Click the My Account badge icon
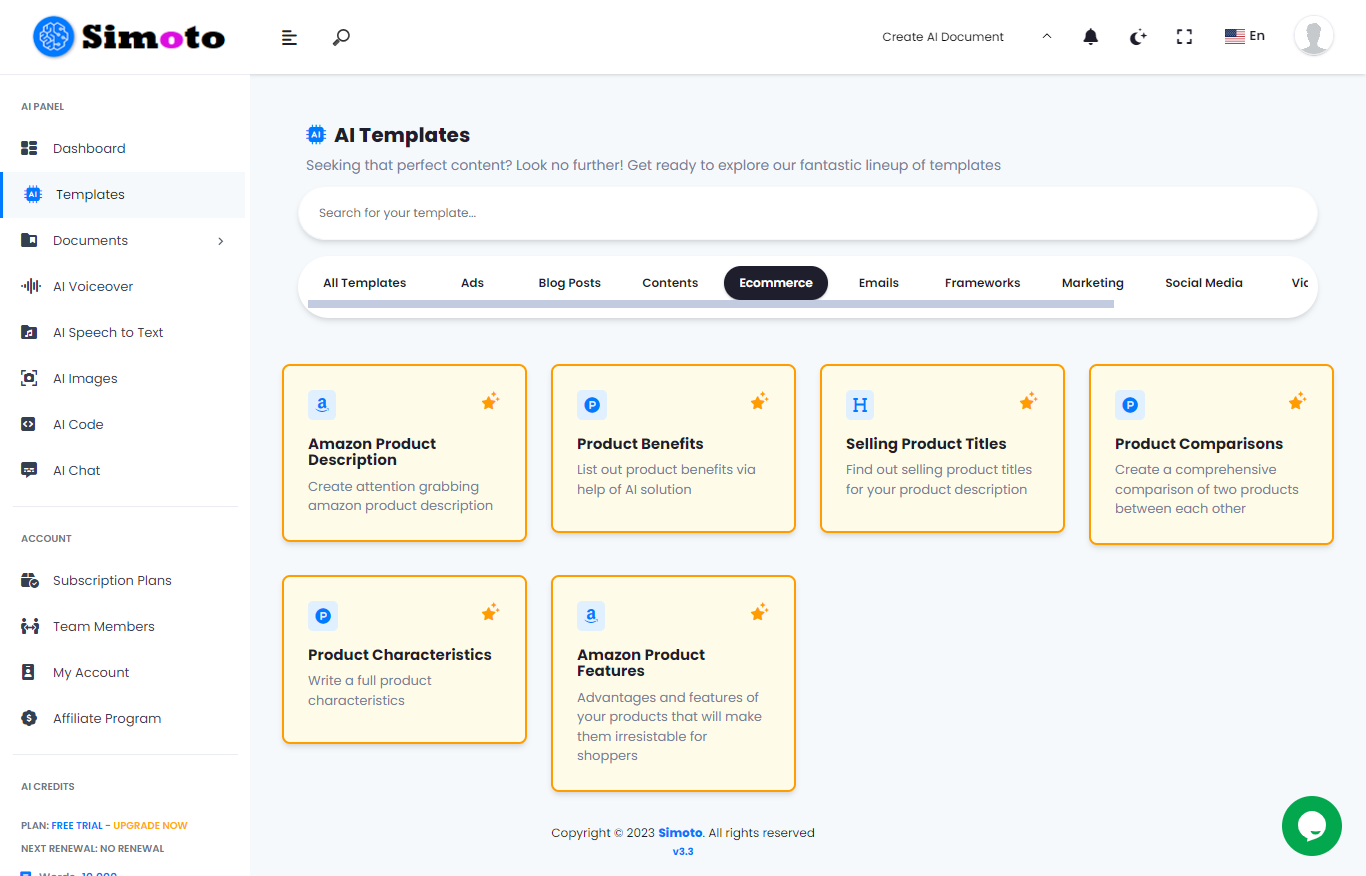The width and height of the screenshot is (1366, 876). pos(29,672)
